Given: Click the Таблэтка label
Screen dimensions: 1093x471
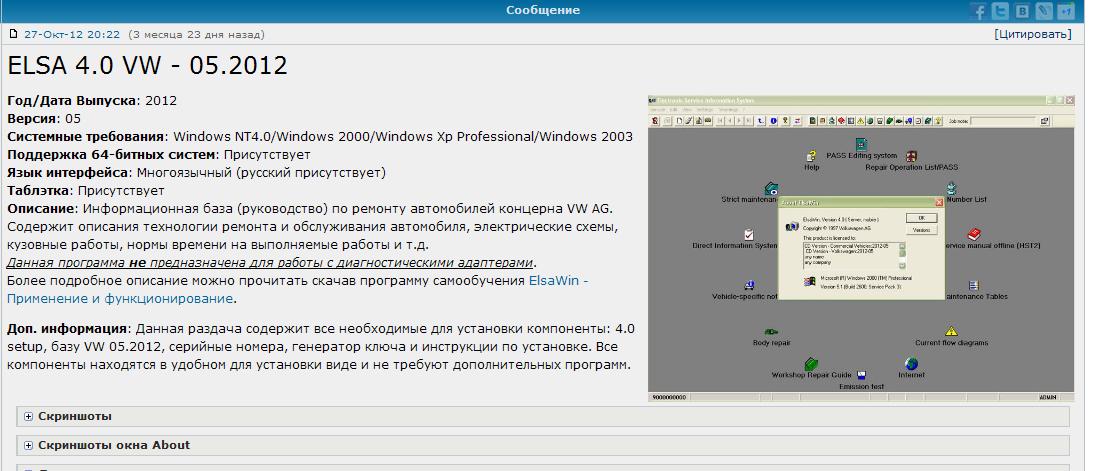Looking at the screenshot, I should tap(39, 190).
